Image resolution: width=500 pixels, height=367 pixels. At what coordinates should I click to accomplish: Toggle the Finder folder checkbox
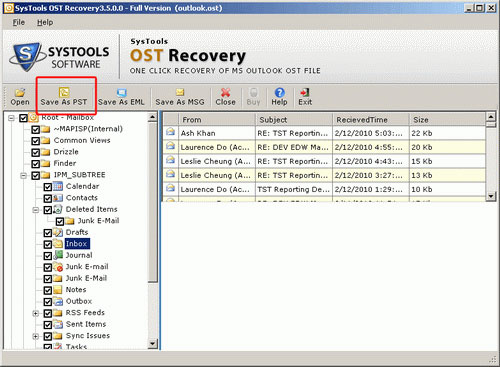36,164
